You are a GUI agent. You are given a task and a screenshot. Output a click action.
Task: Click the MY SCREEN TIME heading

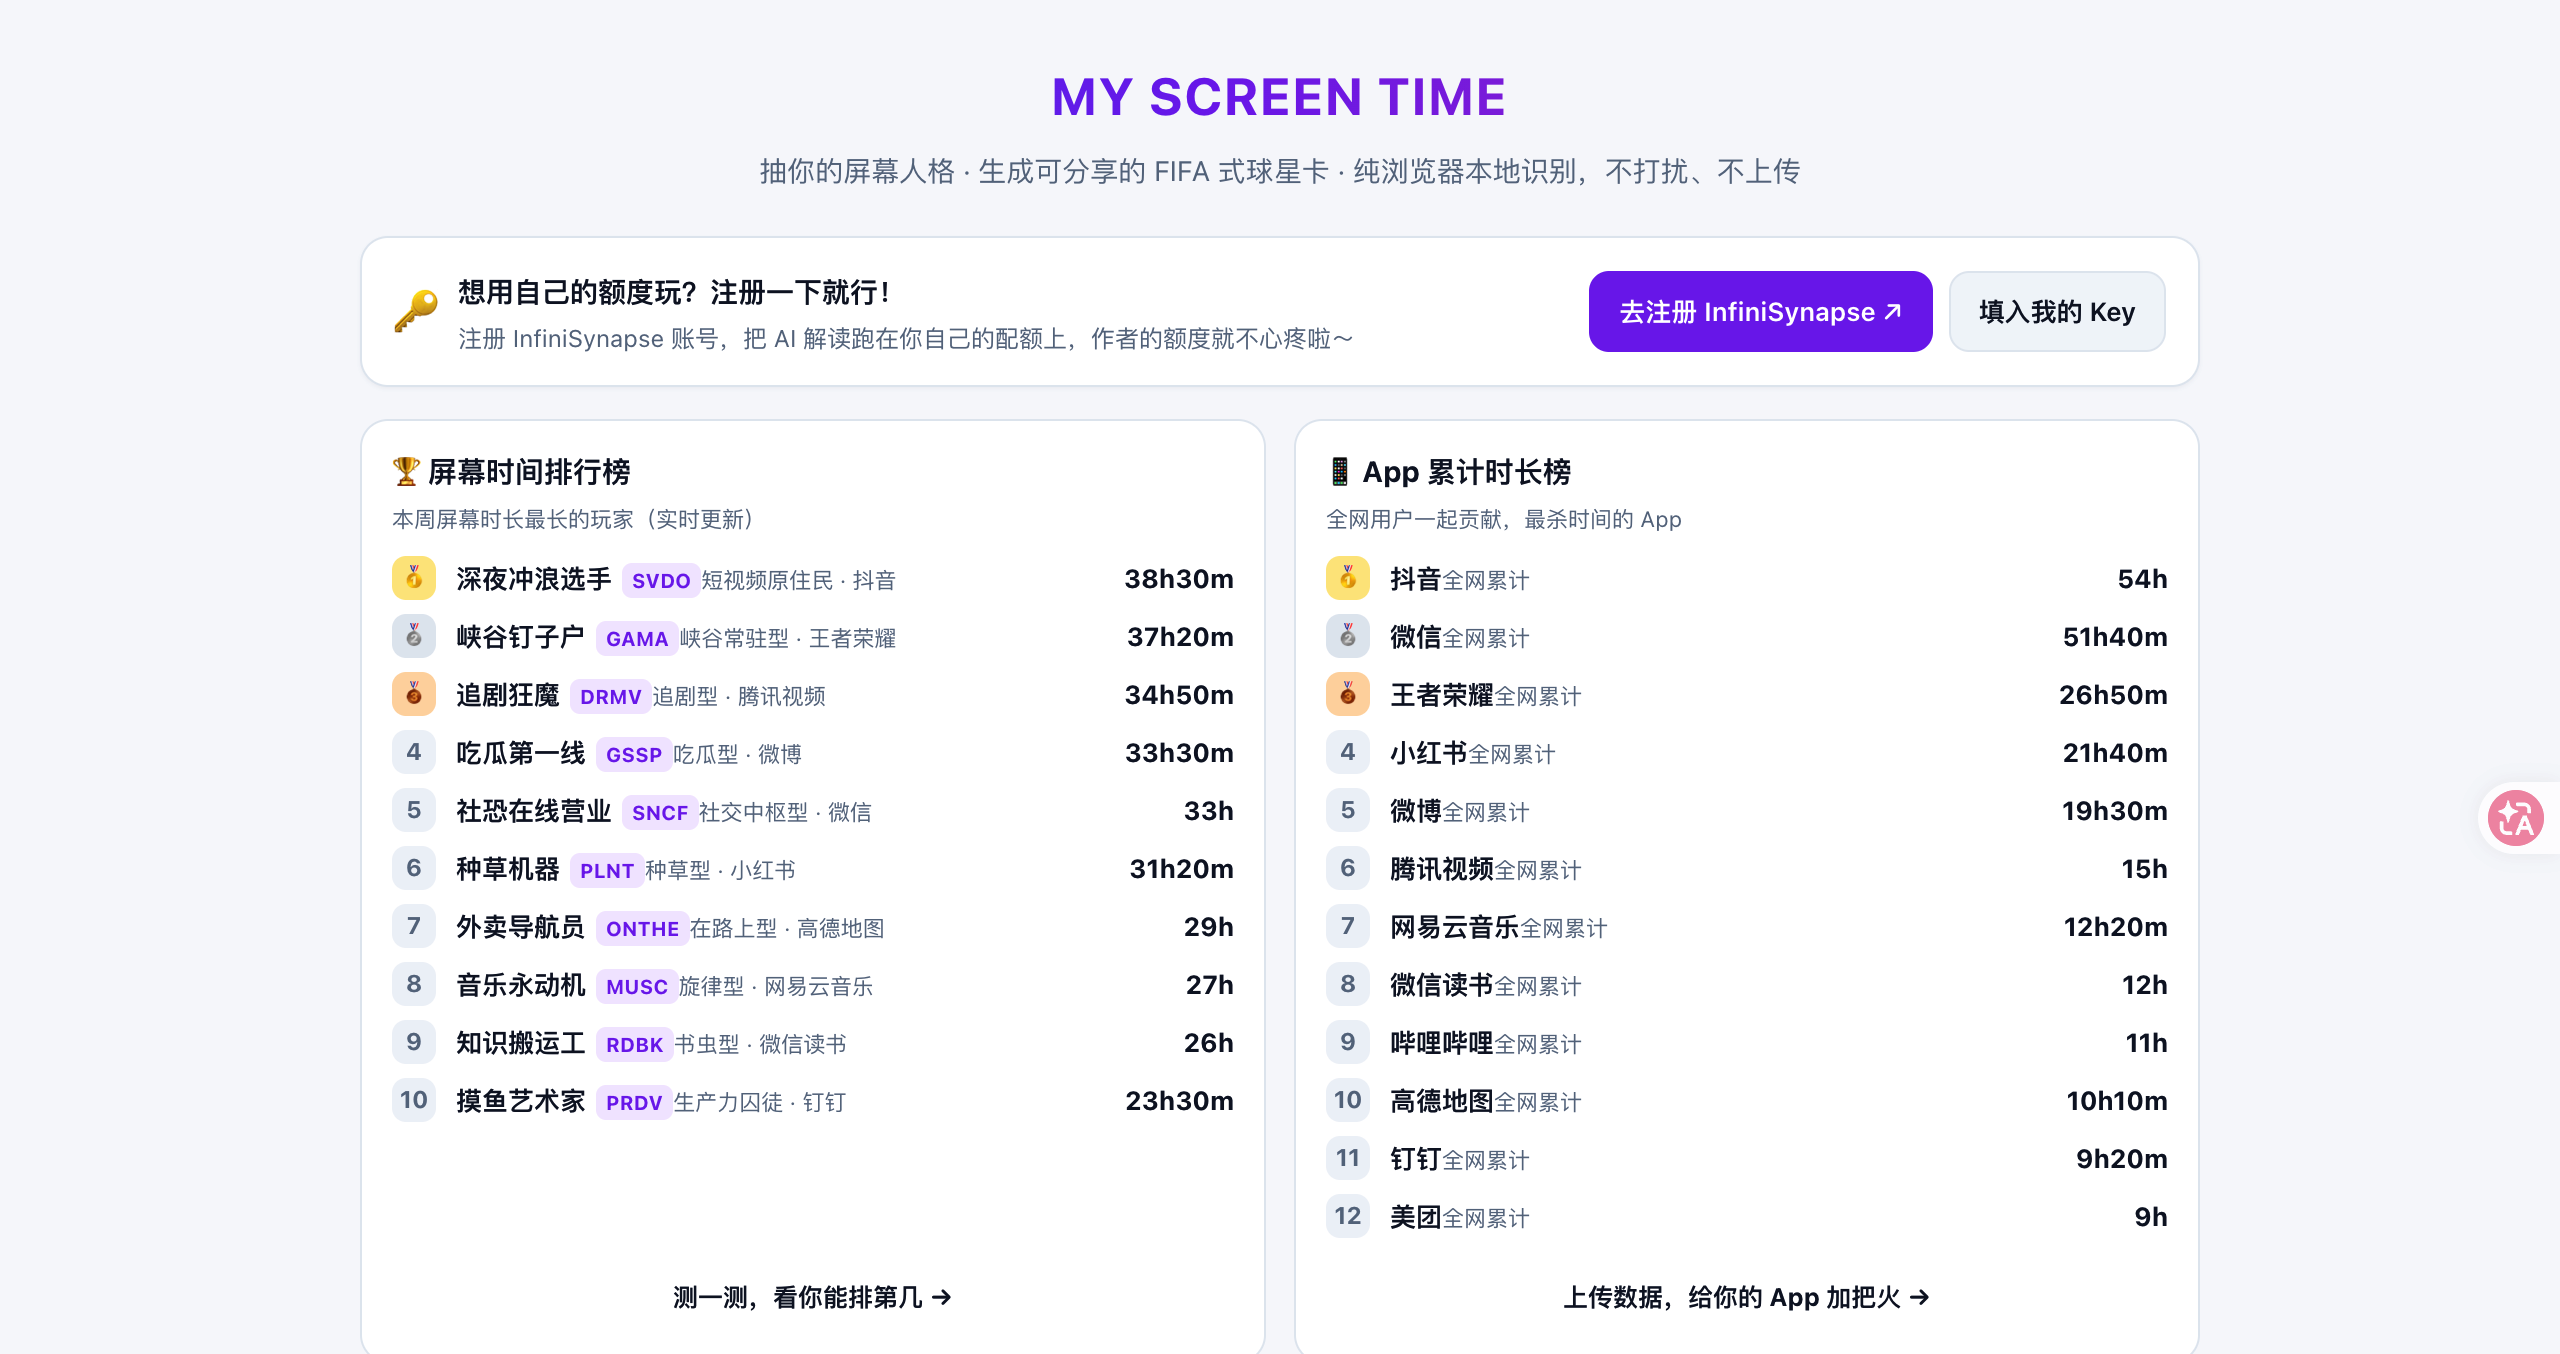click(1279, 97)
